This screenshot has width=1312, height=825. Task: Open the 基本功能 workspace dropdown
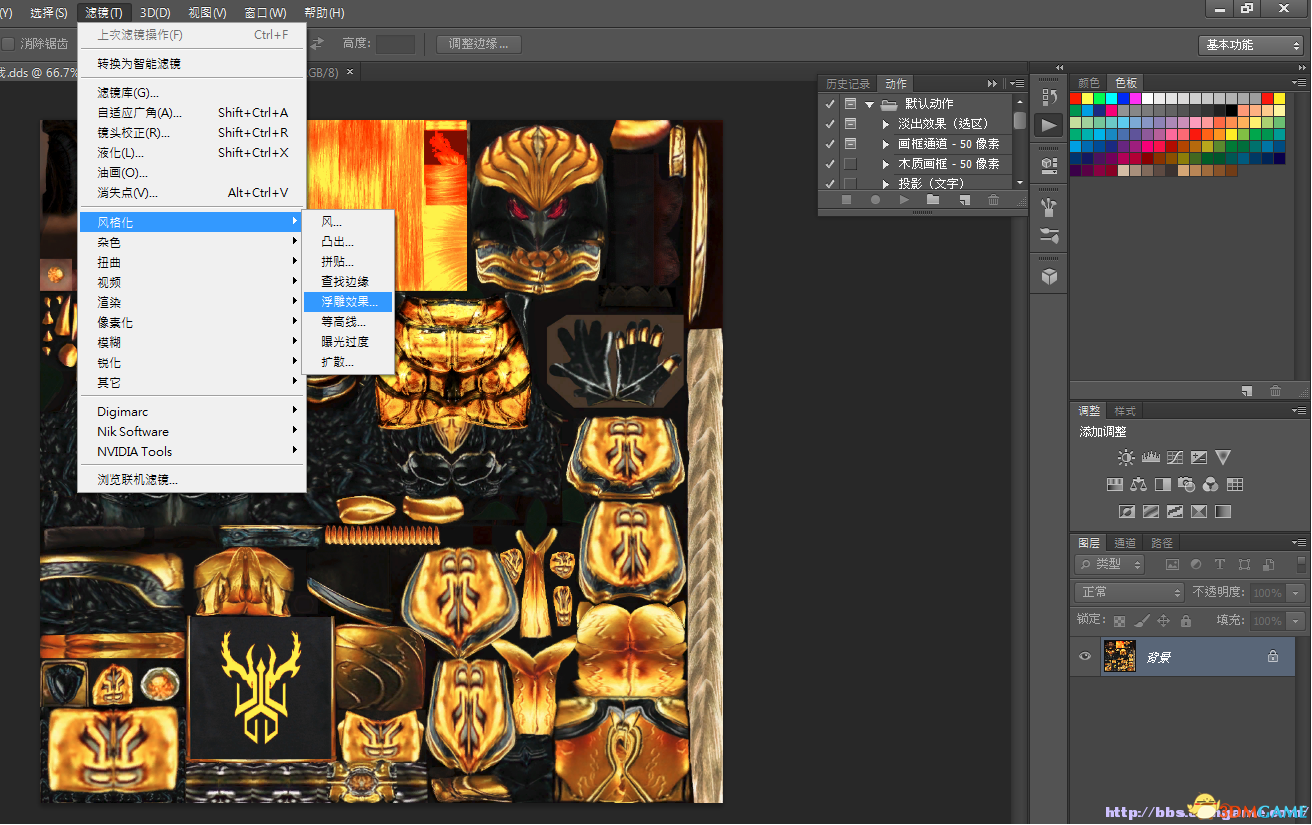tap(1250, 45)
